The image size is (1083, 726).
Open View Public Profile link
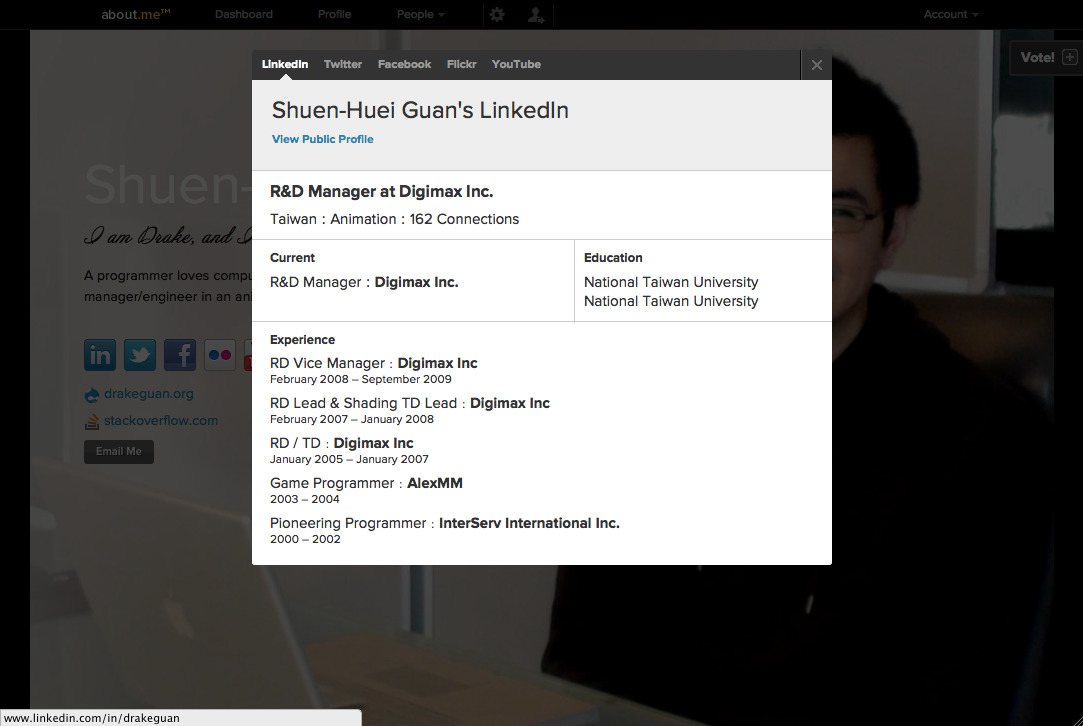point(323,139)
